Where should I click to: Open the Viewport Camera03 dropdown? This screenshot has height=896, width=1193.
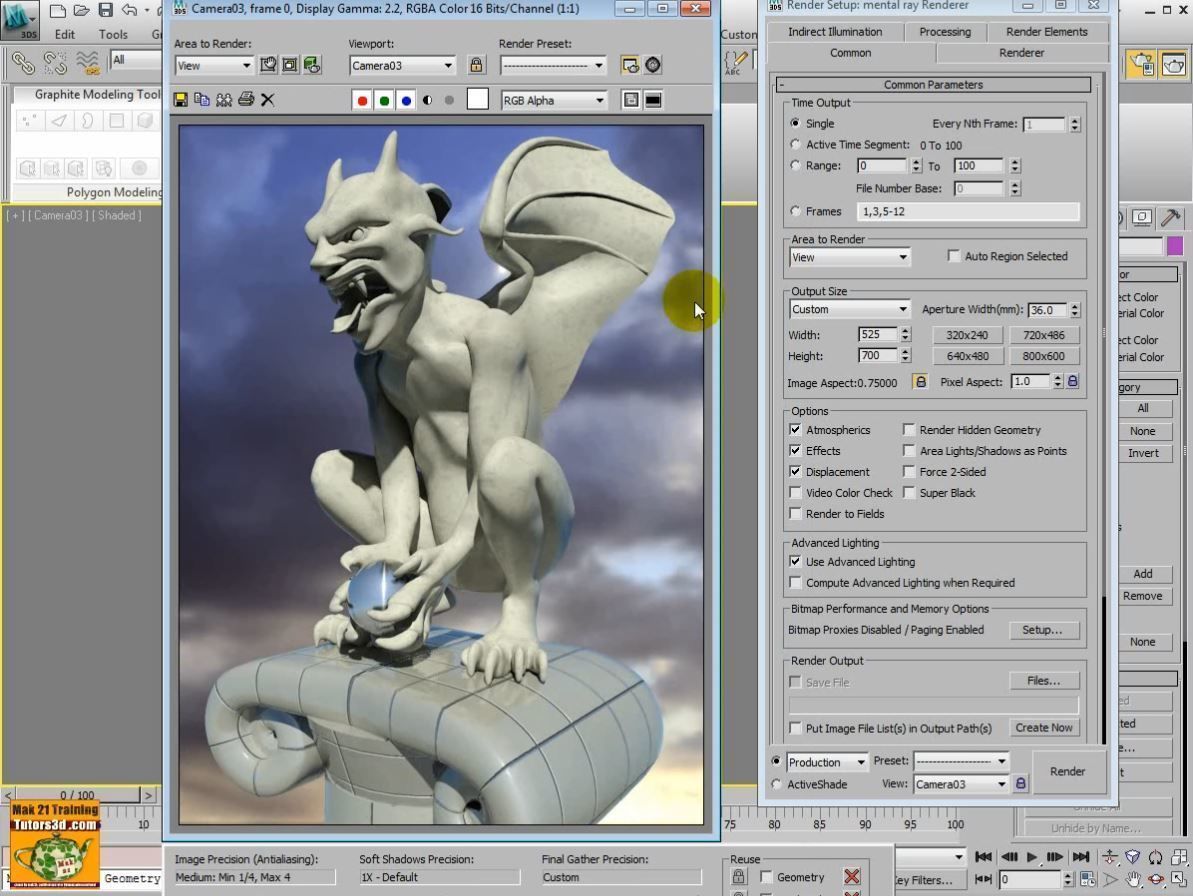tap(402, 65)
